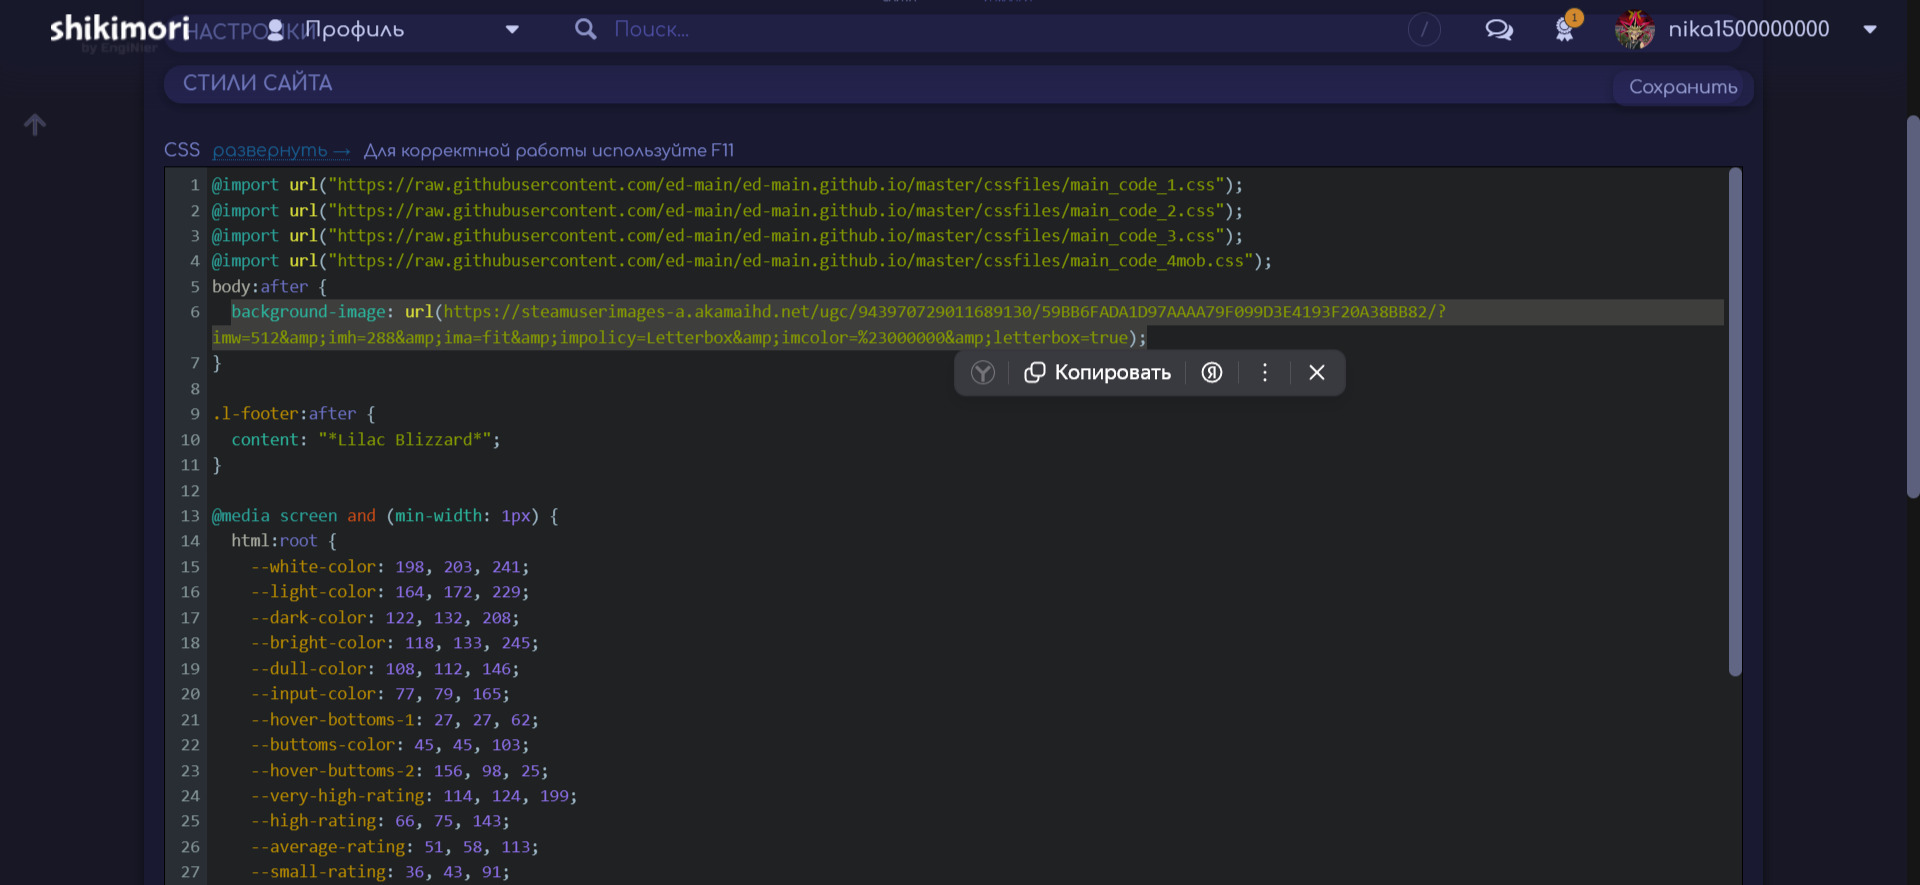This screenshot has height=885, width=1920.
Task: Expand the user account menu arrow
Action: [x=1870, y=30]
